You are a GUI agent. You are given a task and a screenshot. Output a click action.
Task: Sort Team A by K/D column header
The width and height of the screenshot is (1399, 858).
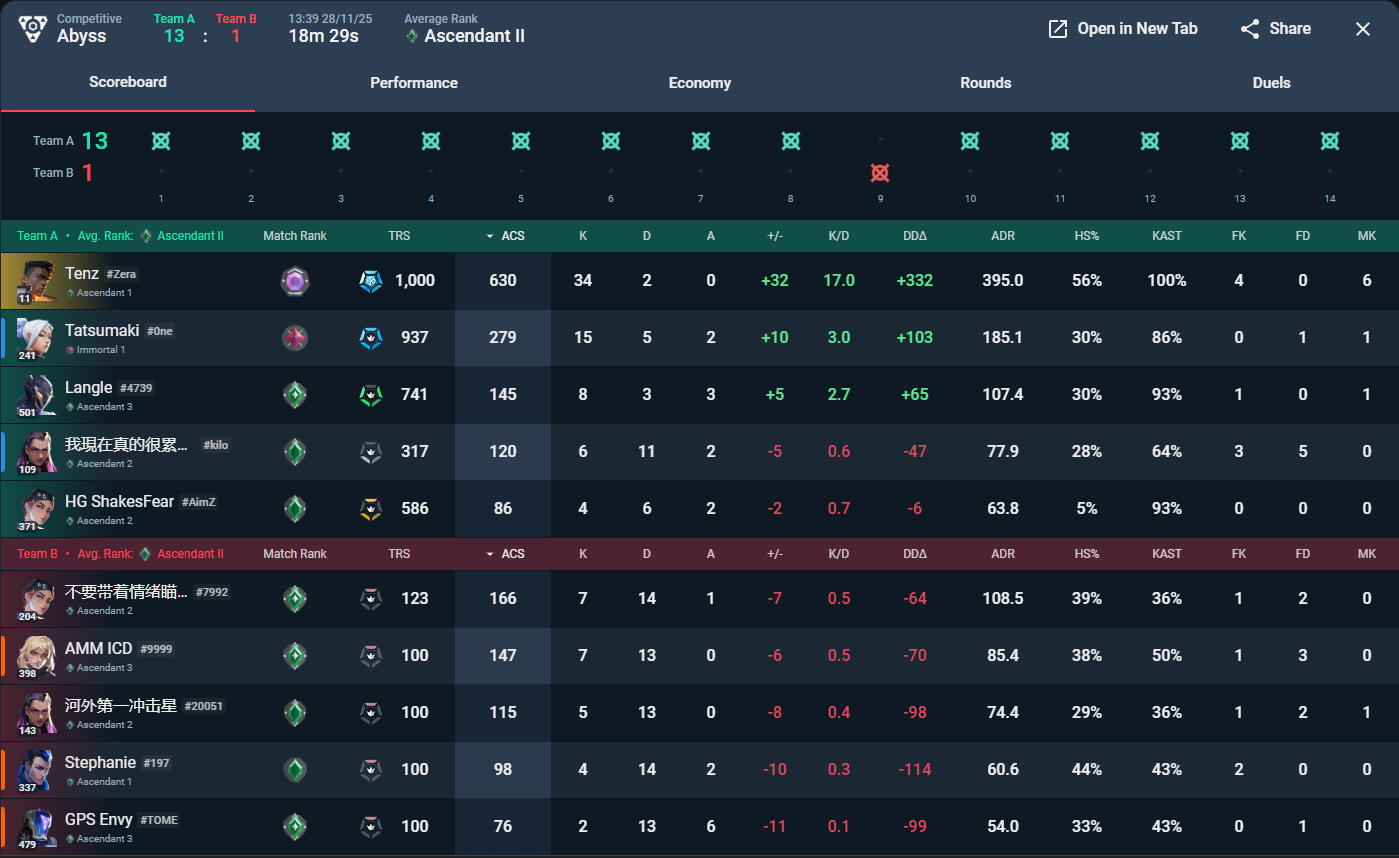click(x=838, y=236)
